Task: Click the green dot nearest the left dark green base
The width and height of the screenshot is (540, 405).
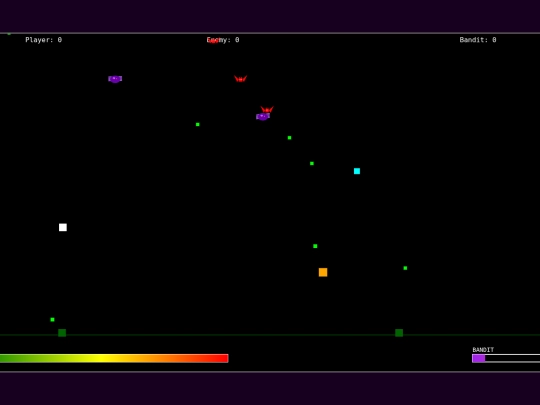Action: coord(52,320)
